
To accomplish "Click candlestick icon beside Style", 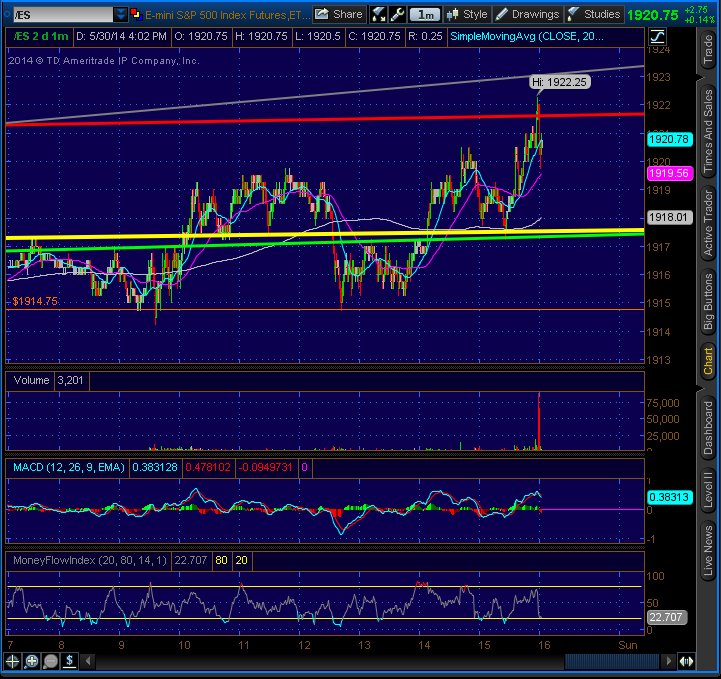I will 453,15.
